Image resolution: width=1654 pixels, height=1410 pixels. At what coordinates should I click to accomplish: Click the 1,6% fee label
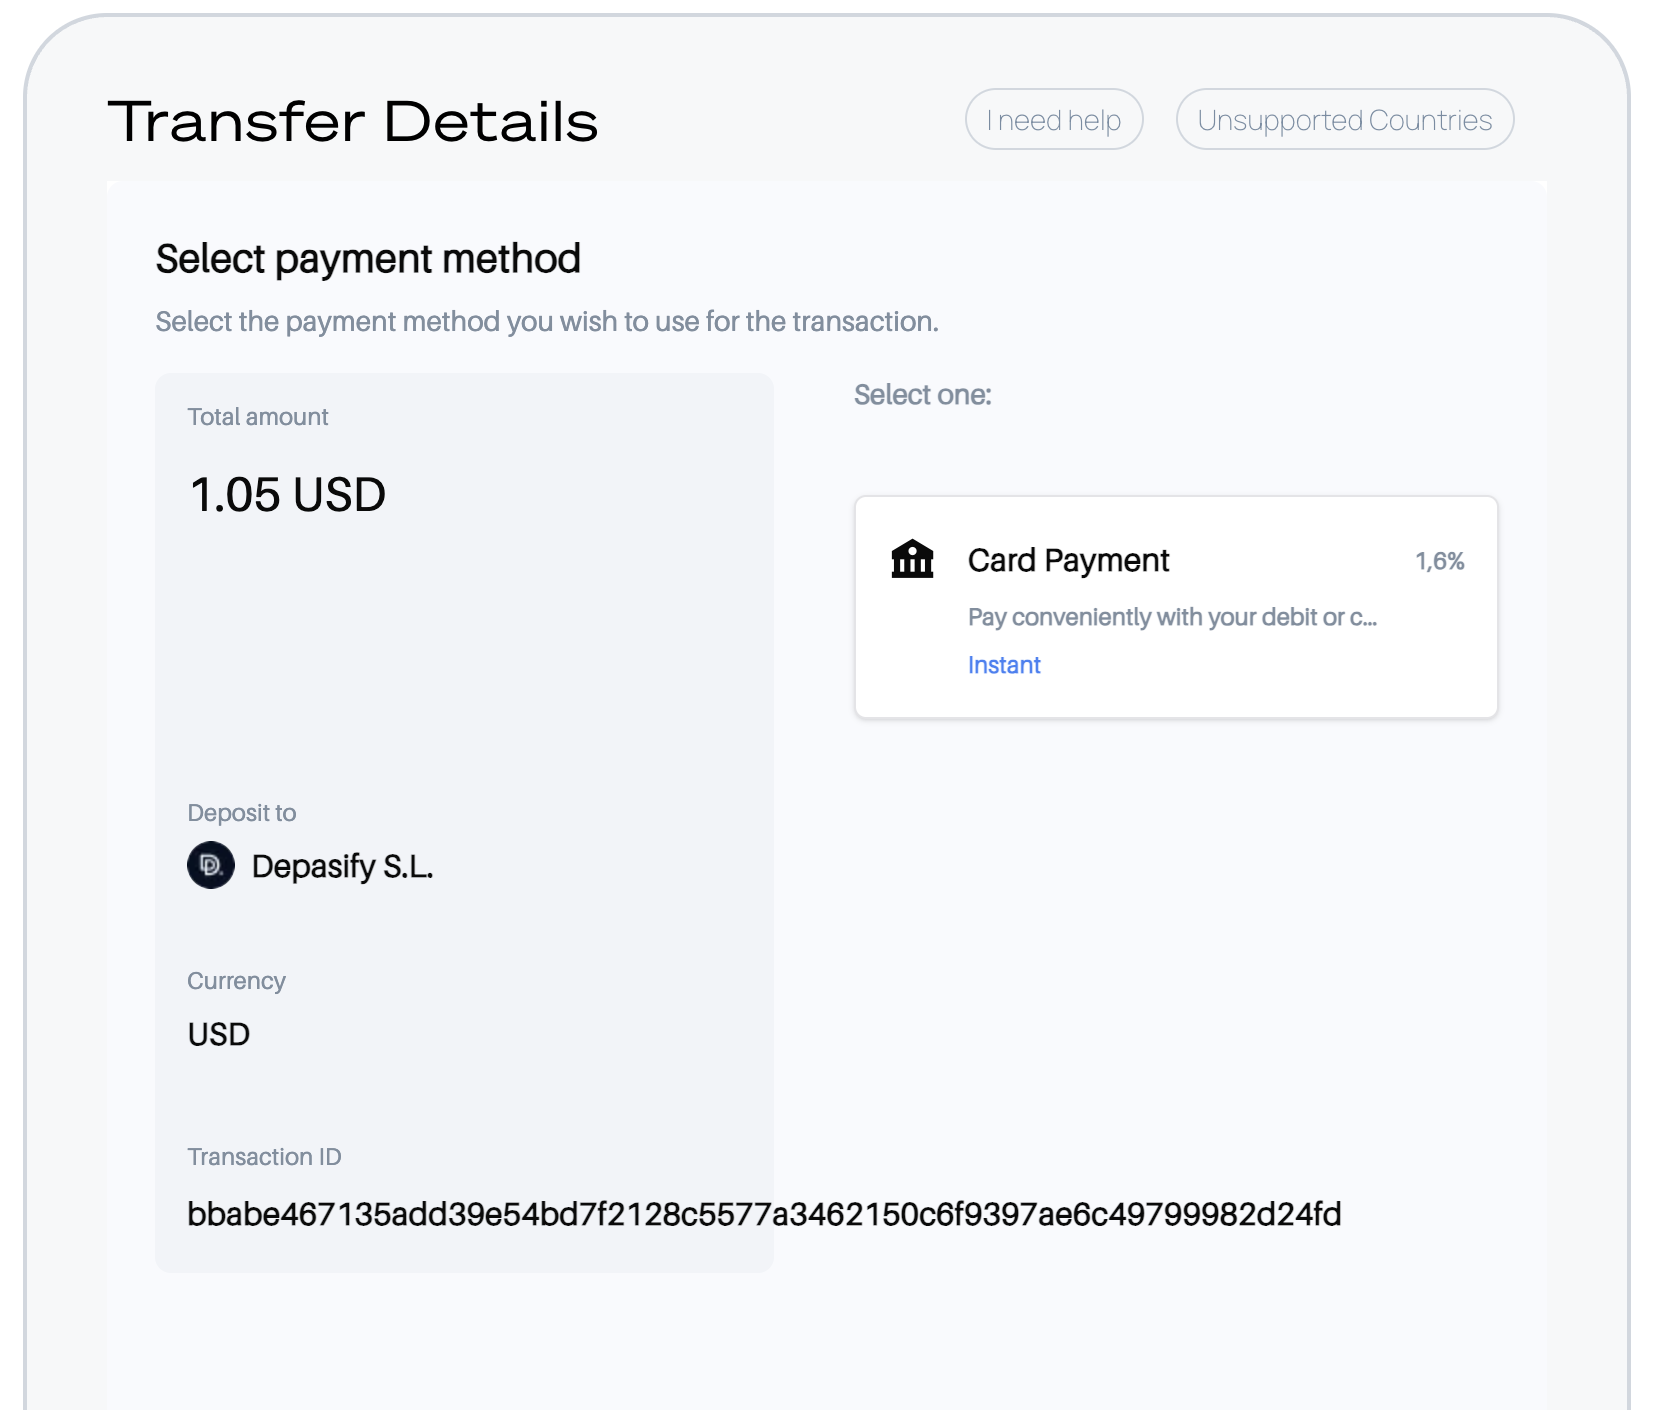pos(1439,561)
